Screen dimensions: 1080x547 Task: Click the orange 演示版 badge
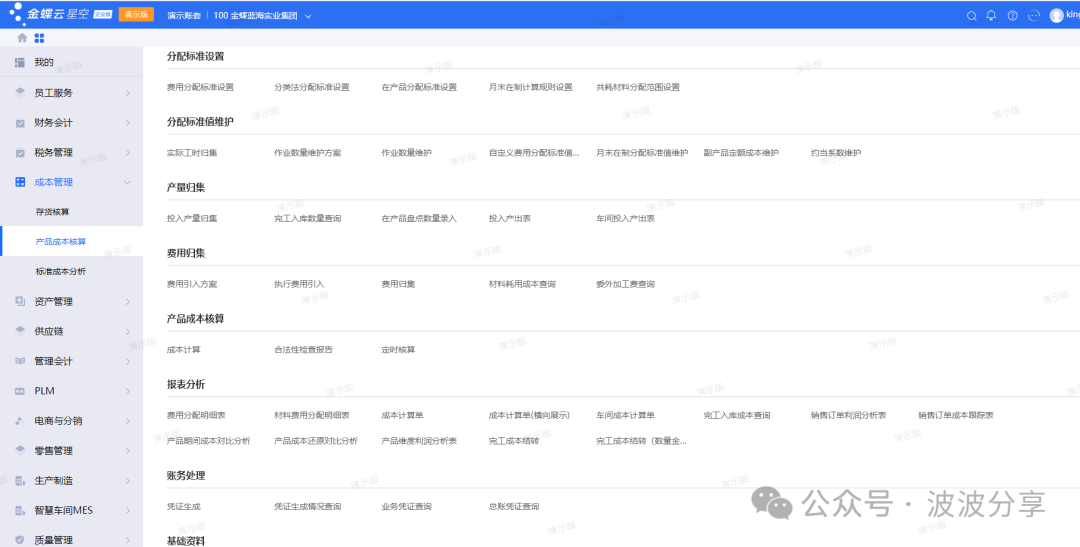click(x=136, y=15)
